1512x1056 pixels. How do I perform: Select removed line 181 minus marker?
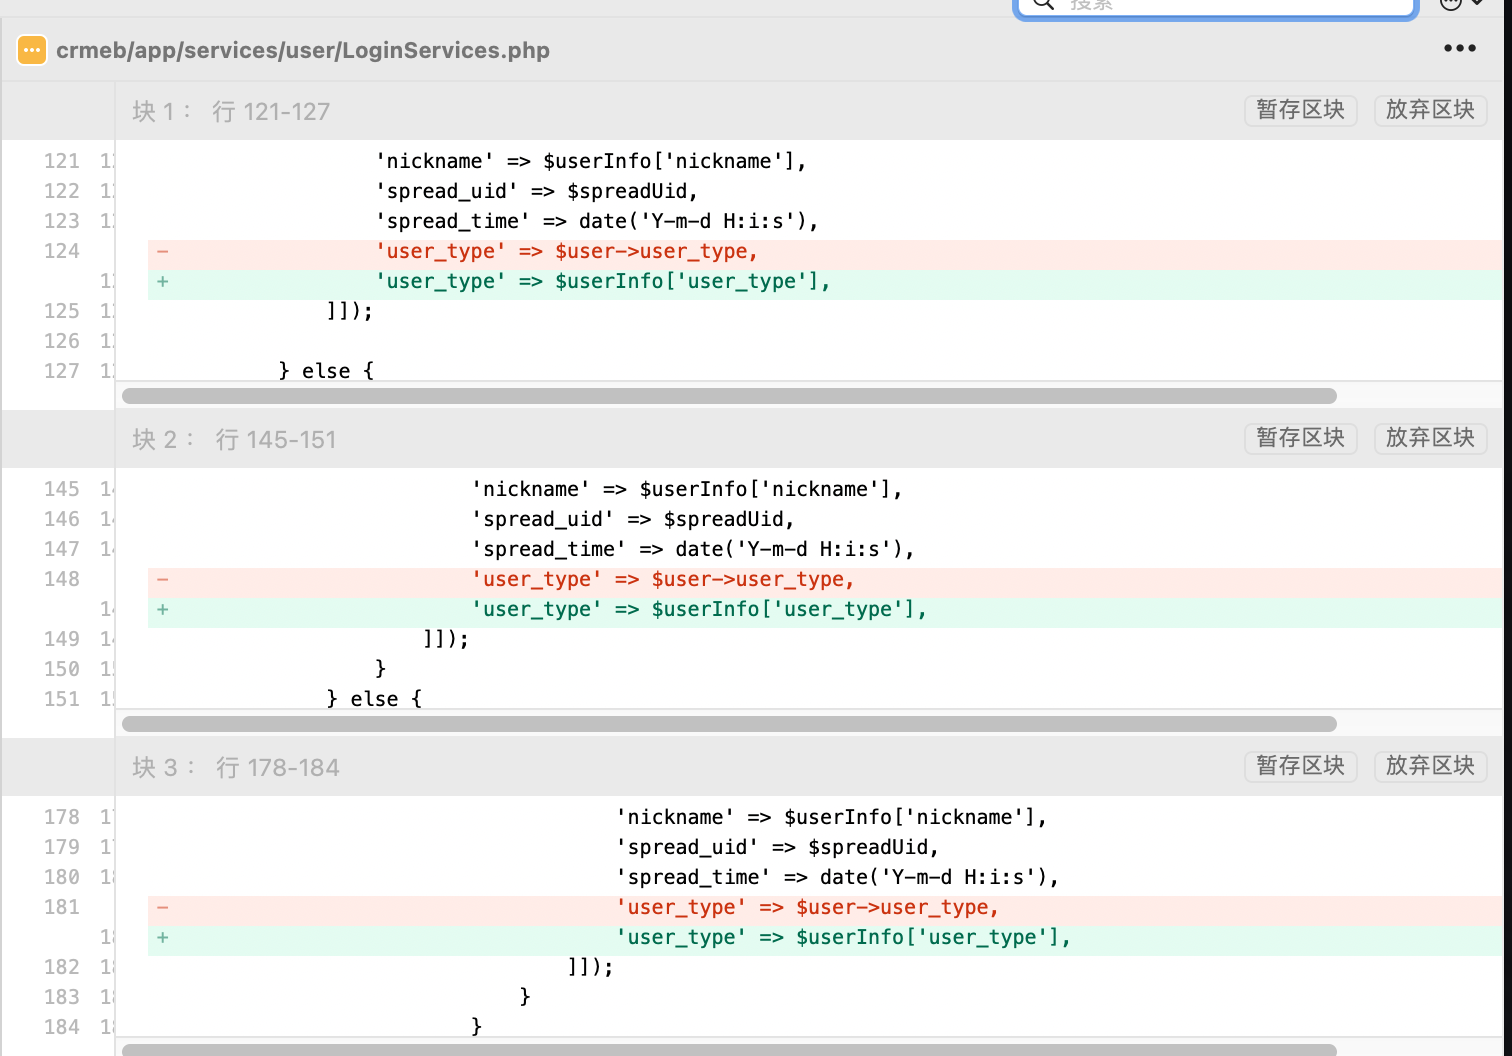tap(162, 908)
